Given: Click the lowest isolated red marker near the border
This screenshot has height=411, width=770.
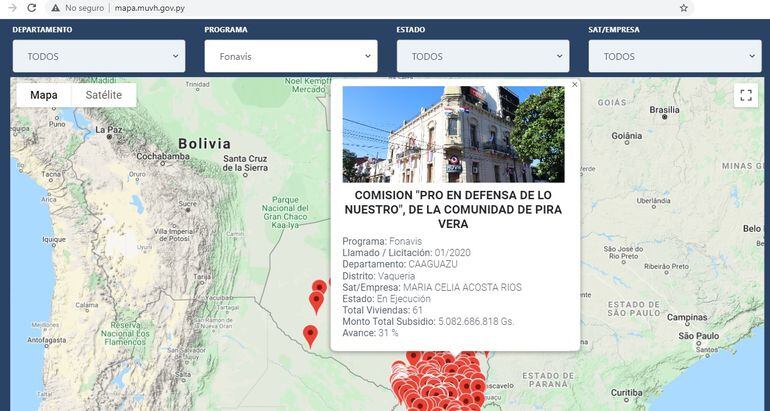Looking at the screenshot, I should (x=310, y=336).
